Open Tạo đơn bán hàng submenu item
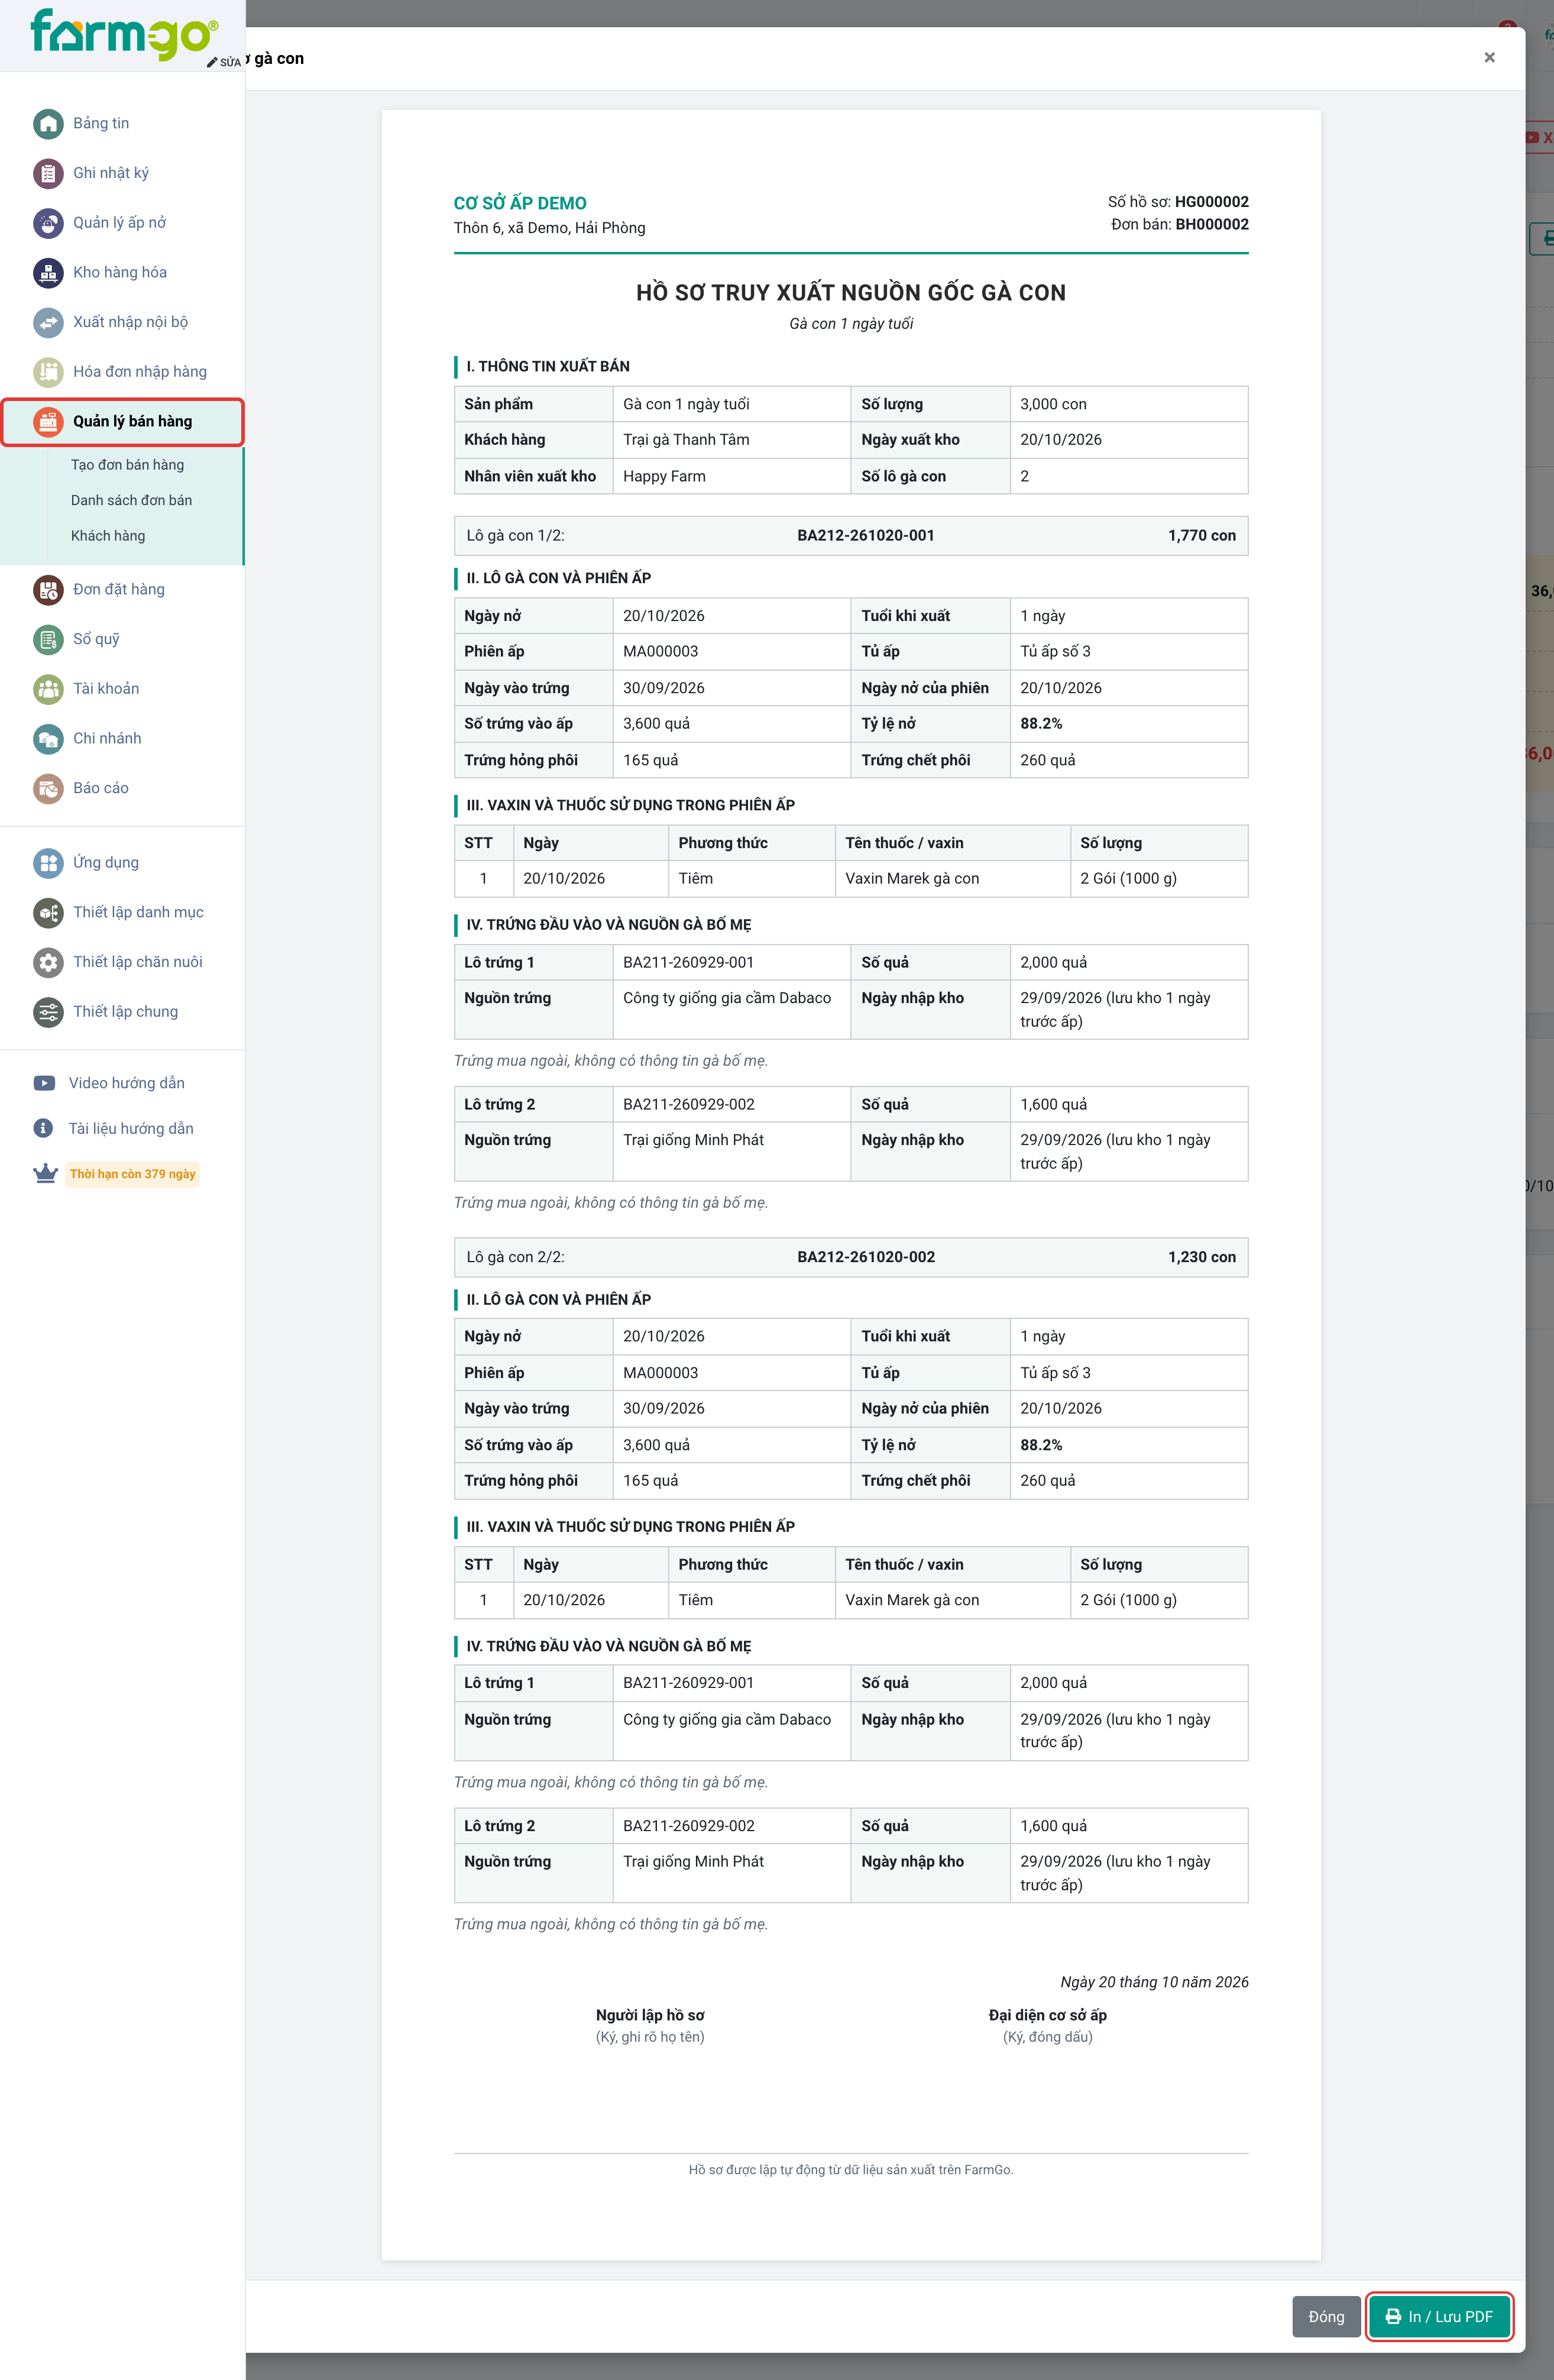 [127, 465]
